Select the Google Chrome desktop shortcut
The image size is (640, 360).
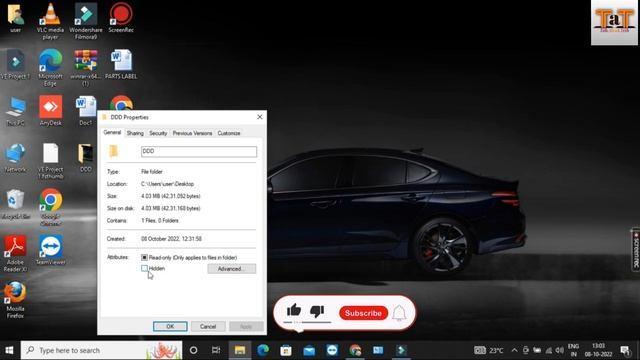pyautogui.click(x=51, y=208)
